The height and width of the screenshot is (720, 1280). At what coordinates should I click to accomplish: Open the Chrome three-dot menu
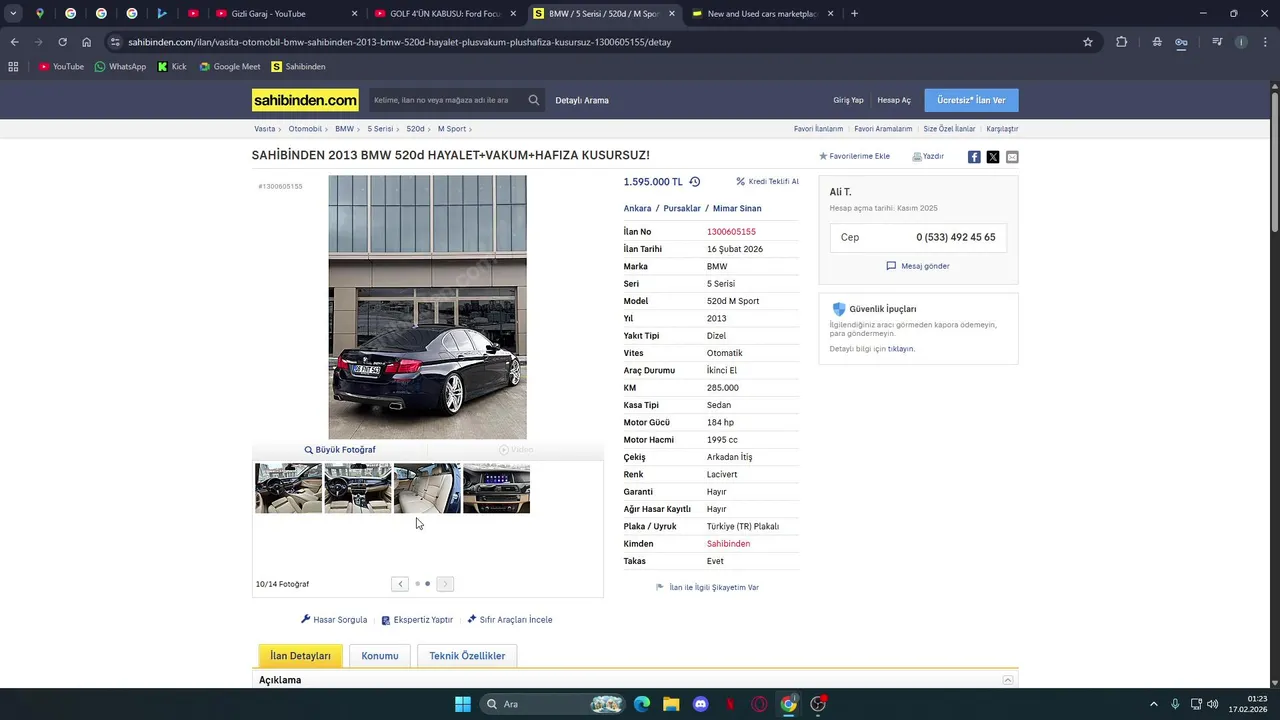pos(1265,42)
